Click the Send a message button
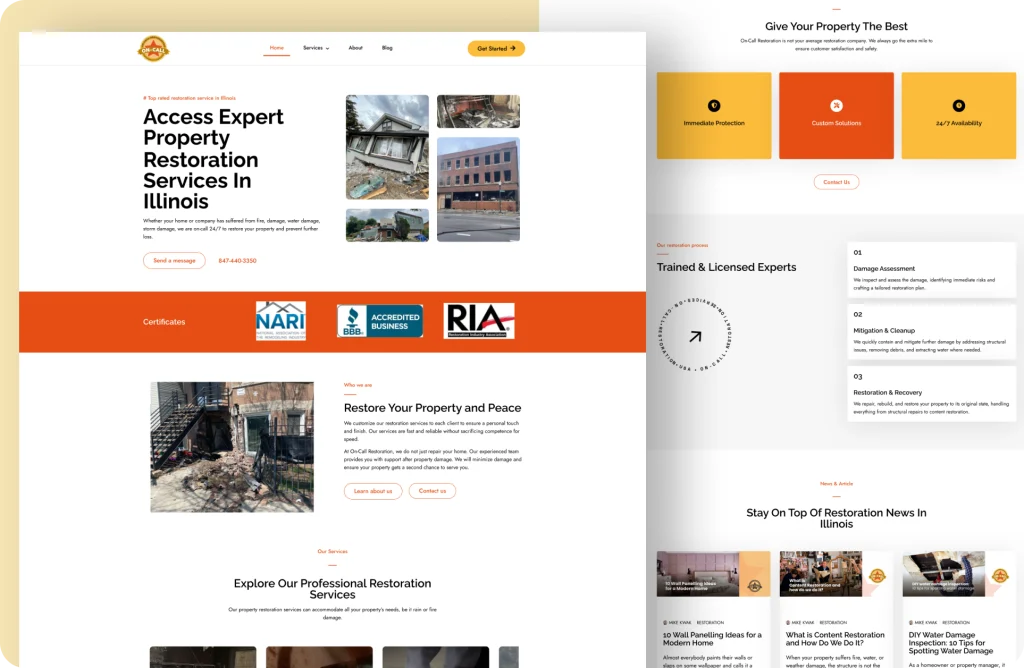1024x668 pixels. (174, 261)
